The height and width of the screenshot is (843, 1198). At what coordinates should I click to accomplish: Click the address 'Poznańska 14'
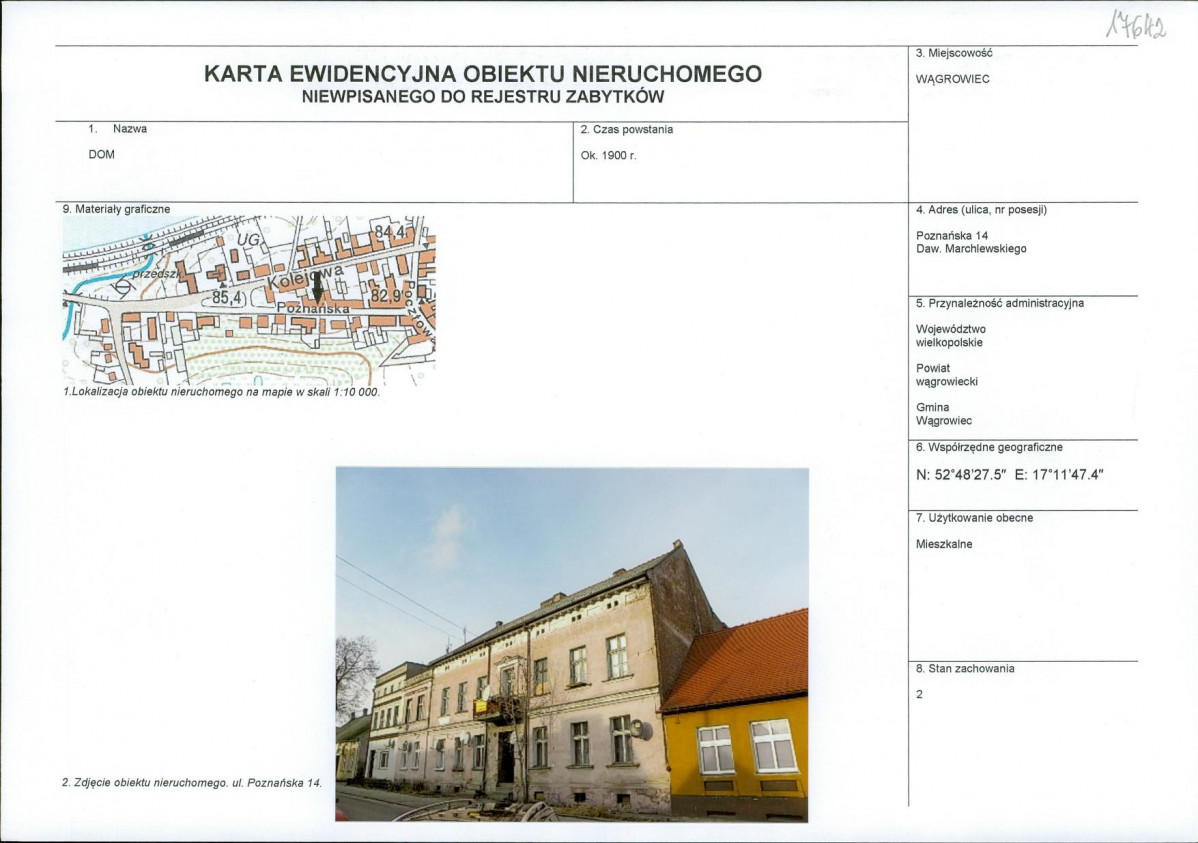click(951, 236)
